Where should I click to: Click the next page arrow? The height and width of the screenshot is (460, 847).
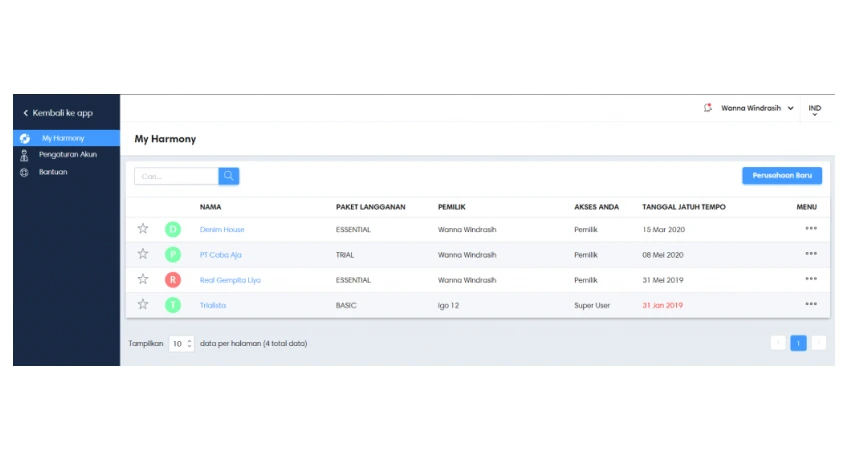pyautogui.click(x=818, y=343)
